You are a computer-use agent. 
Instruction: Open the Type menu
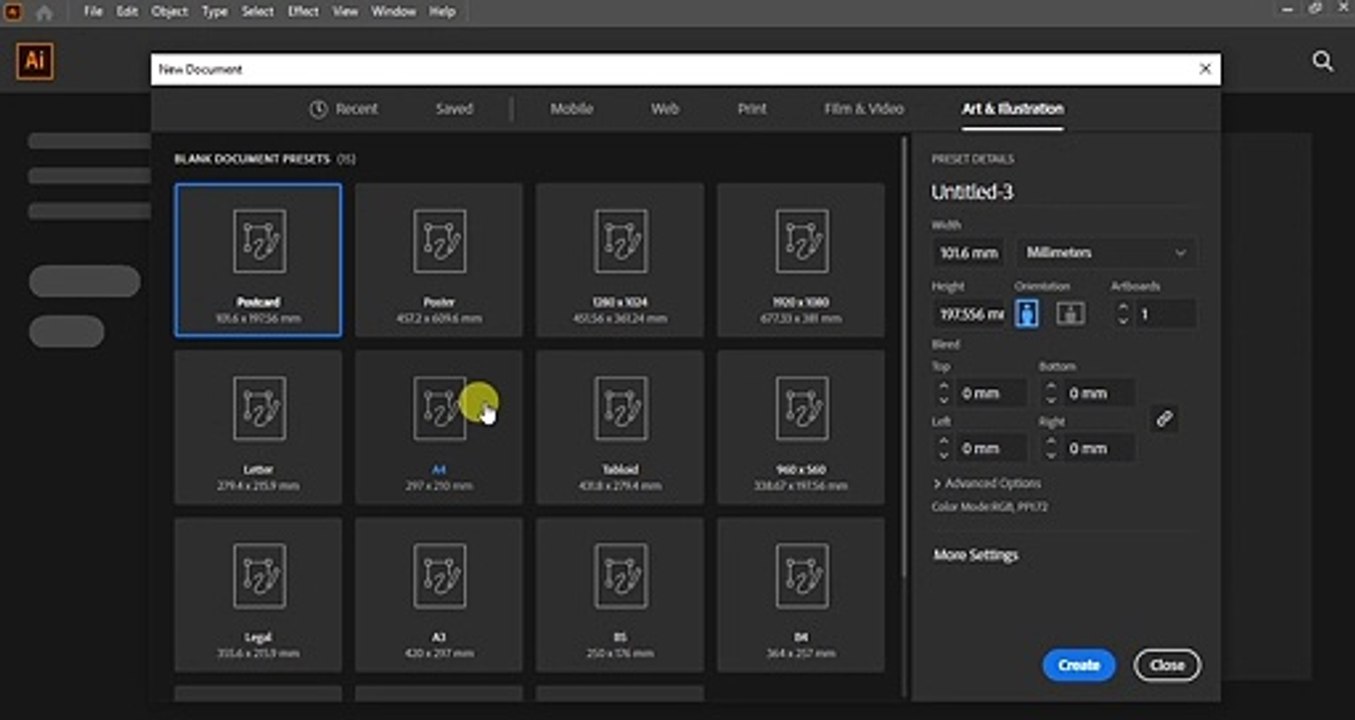tap(215, 12)
